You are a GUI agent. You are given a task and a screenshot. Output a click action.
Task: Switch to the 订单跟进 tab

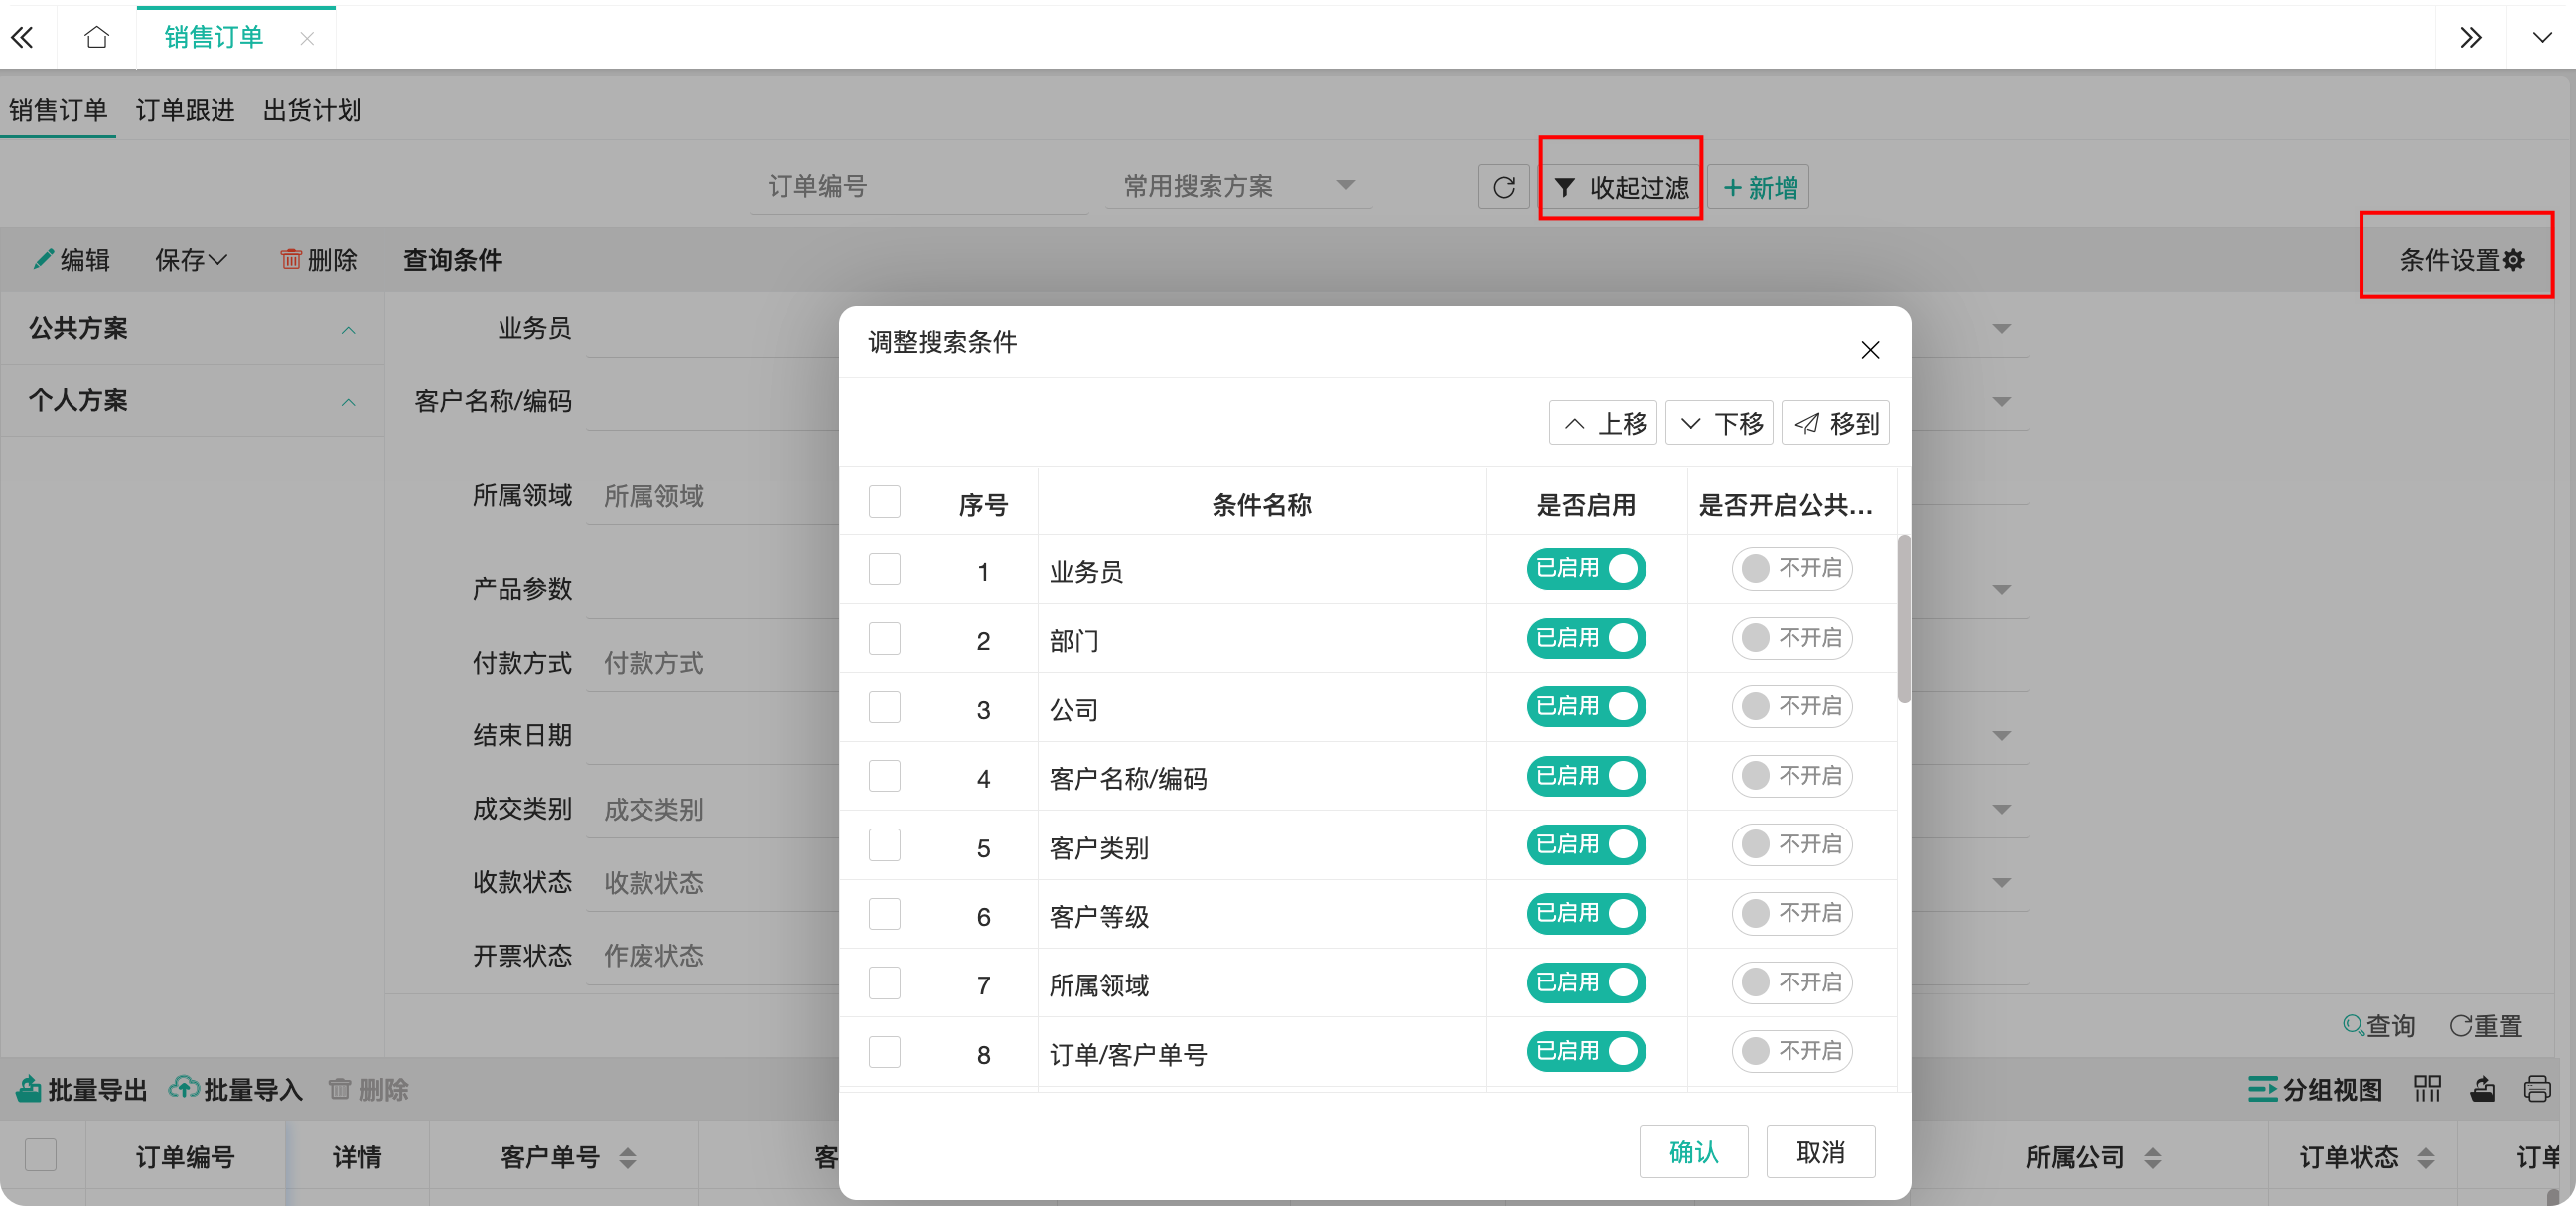[x=185, y=110]
